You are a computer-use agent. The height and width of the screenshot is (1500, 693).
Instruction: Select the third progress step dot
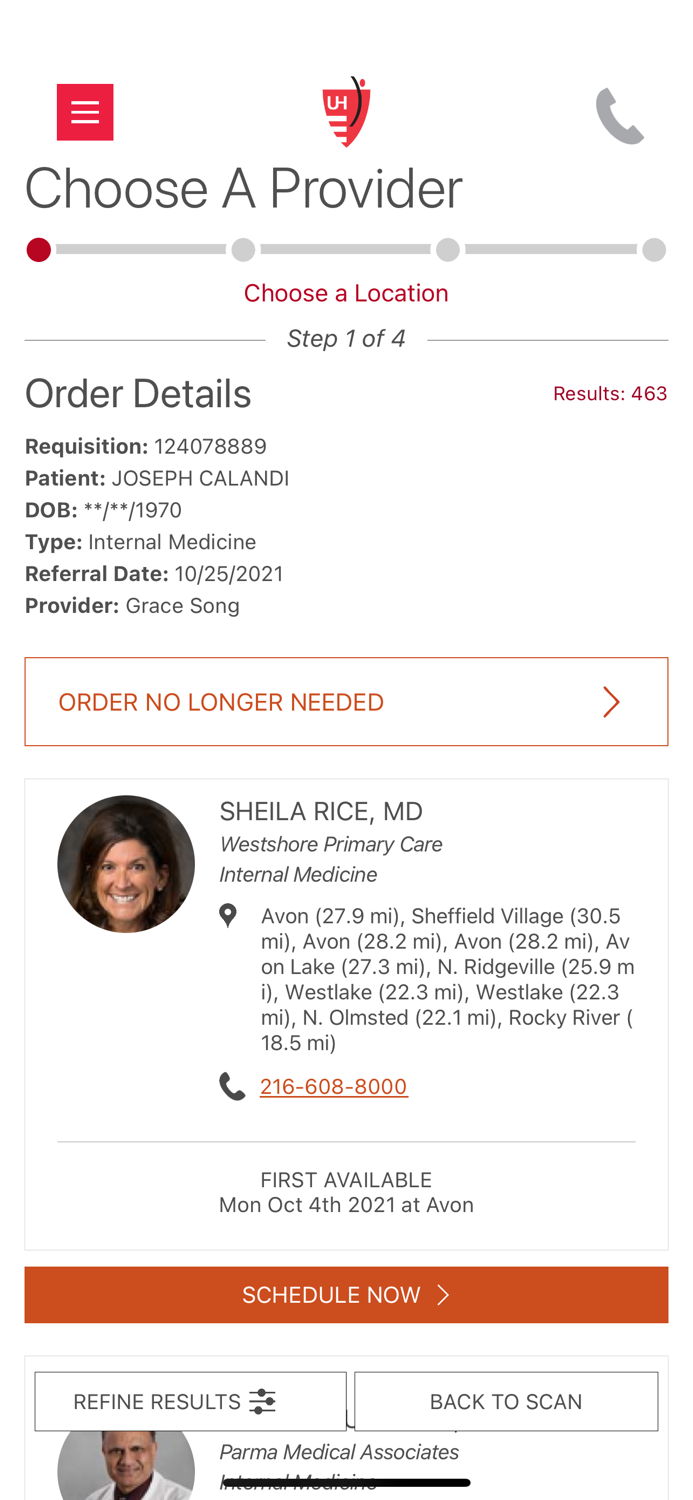pos(448,250)
